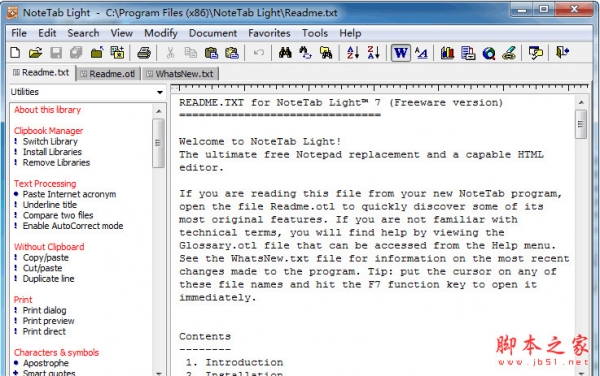Open the Document menu
This screenshot has height=376, width=600.
213,33
